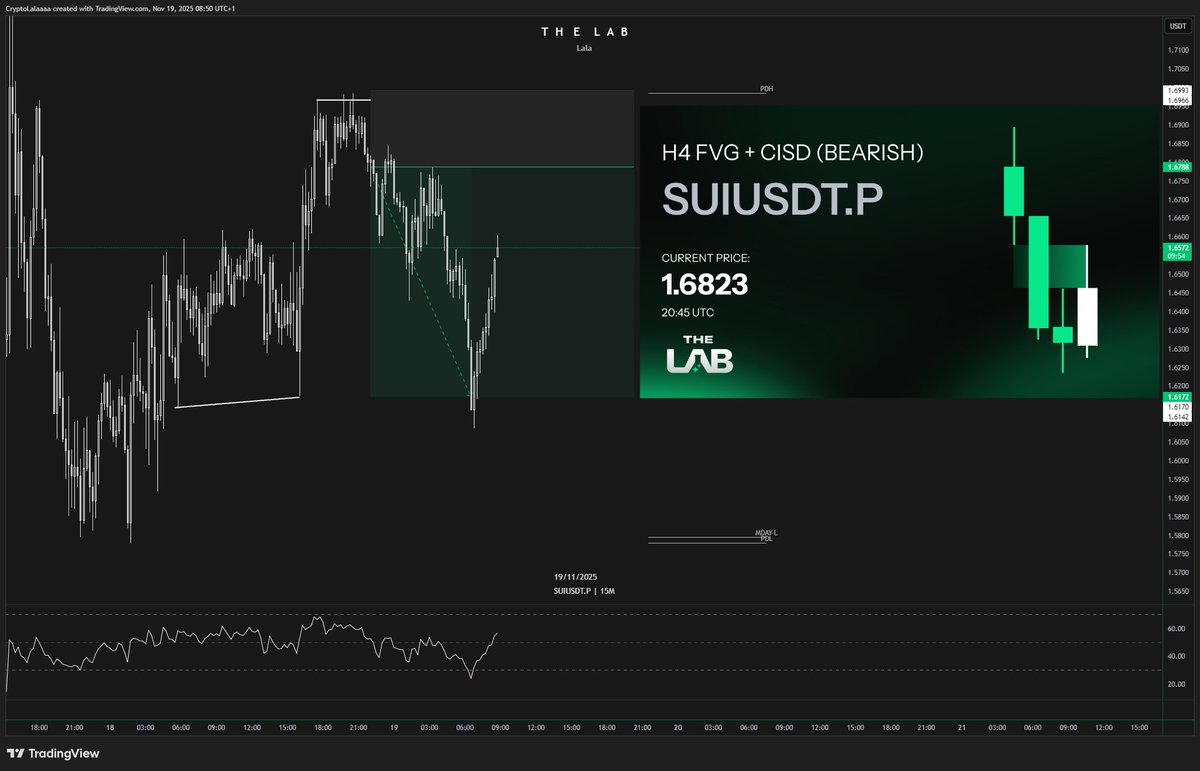This screenshot has height=771, width=1200.
Task: Click THE LAB logo in the green overlay card
Action: click(x=700, y=356)
